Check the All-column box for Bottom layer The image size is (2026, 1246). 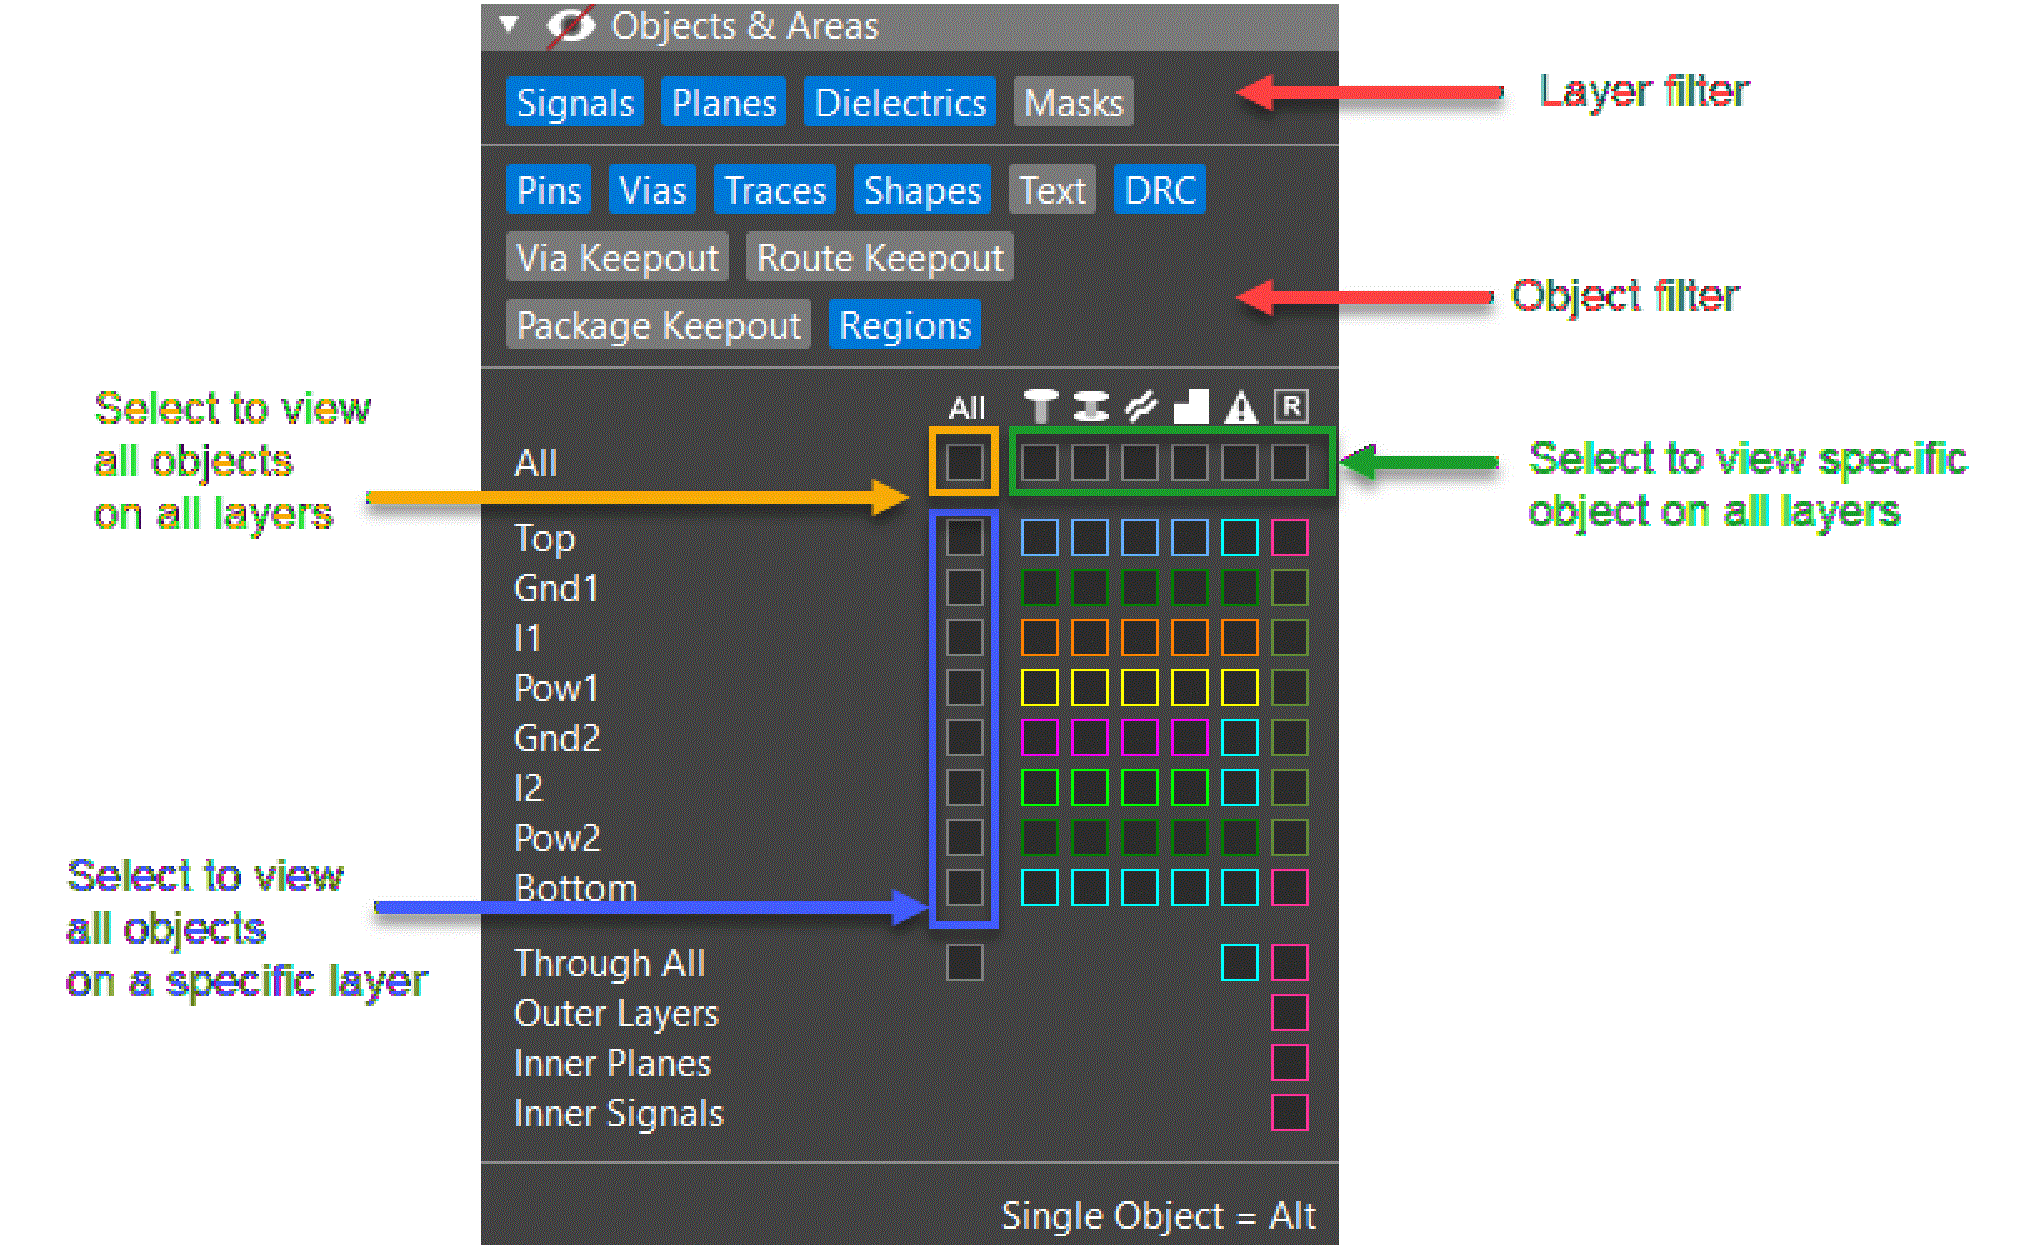[965, 888]
